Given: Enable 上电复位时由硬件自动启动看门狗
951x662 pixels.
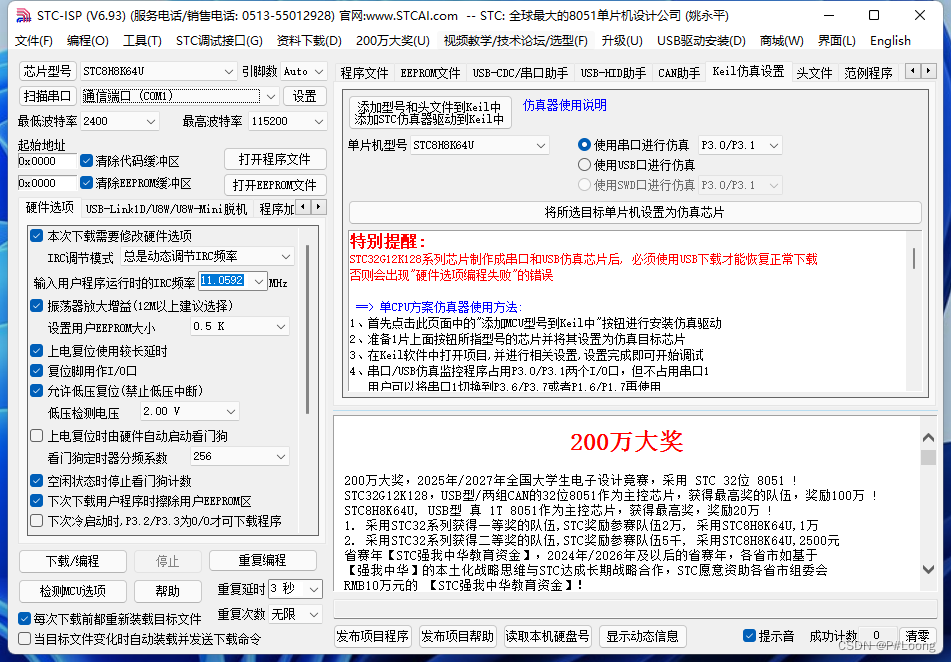Looking at the screenshot, I should pyautogui.click(x=36, y=436).
